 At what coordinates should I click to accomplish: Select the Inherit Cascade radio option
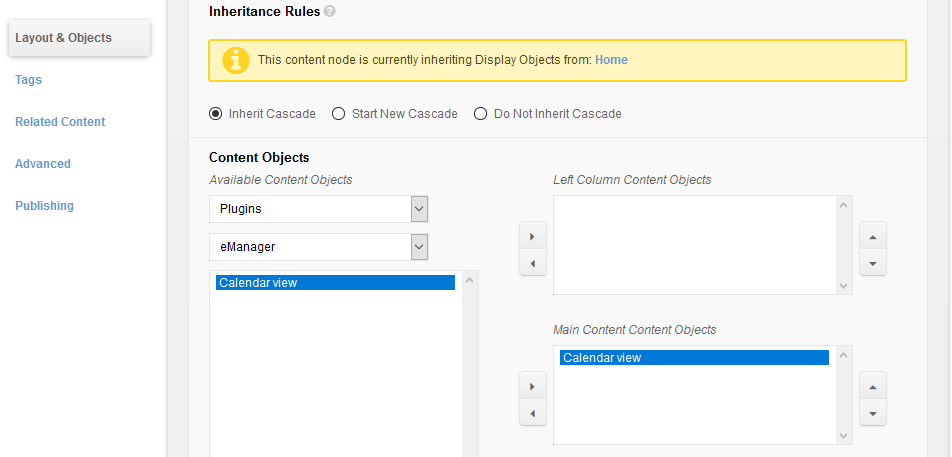216,113
